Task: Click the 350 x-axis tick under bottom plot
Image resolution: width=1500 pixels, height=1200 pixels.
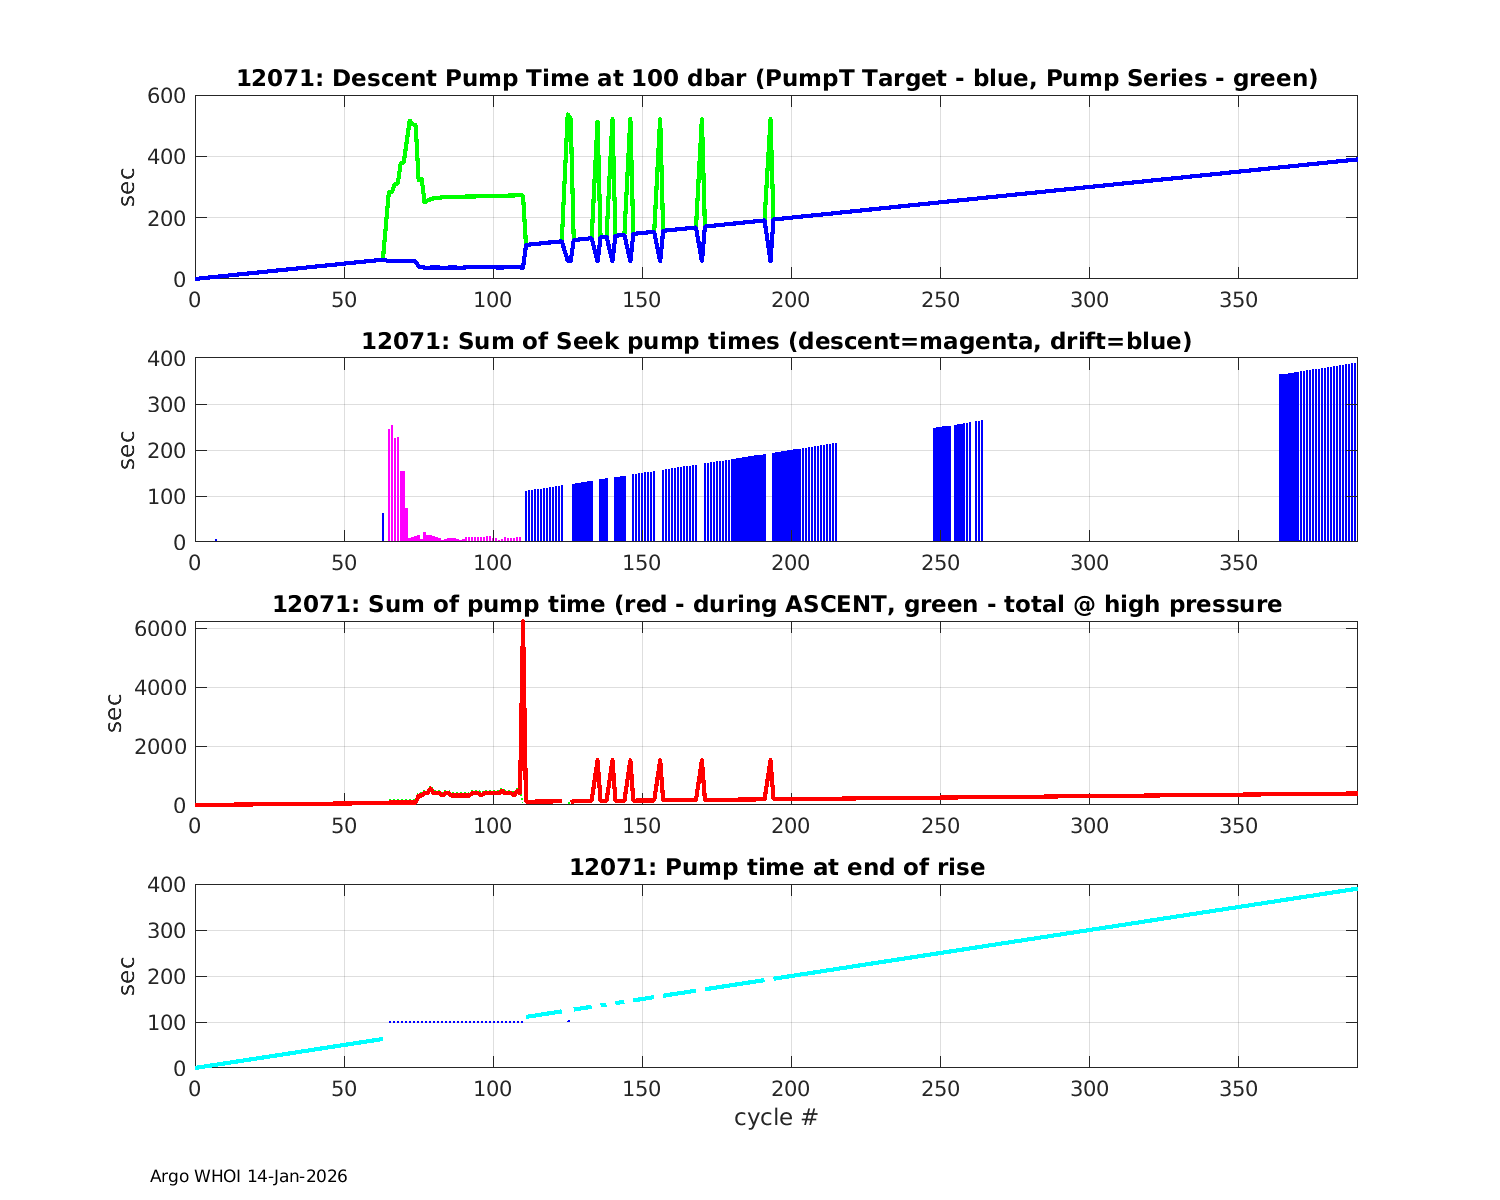Action: tap(1238, 1088)
